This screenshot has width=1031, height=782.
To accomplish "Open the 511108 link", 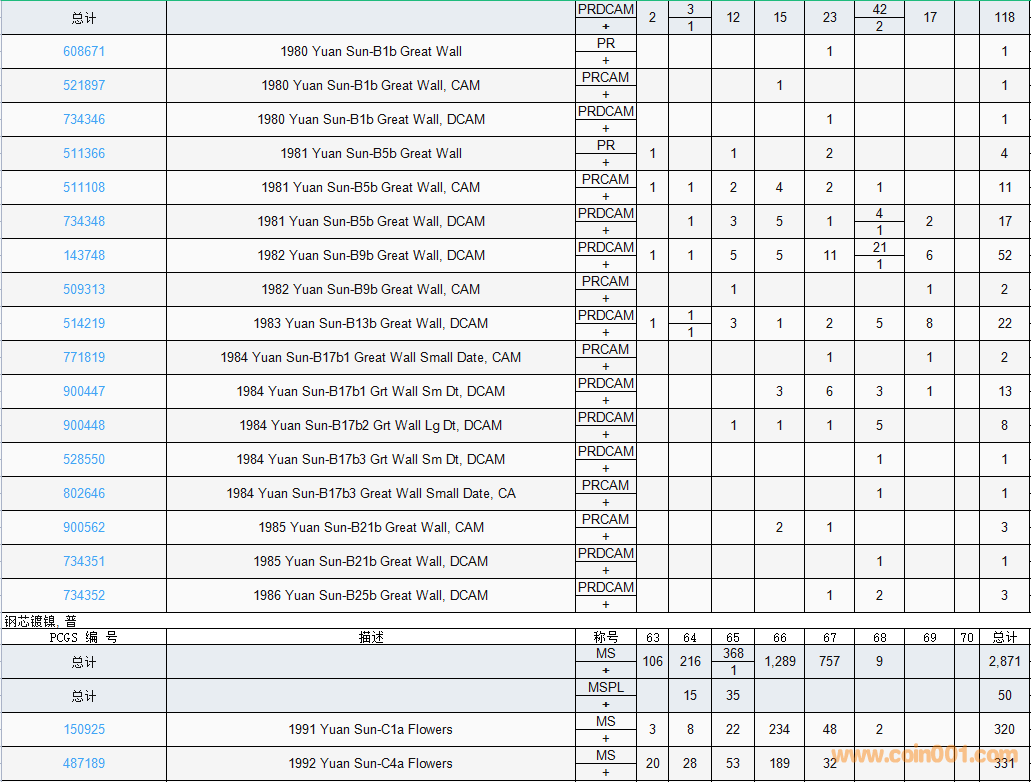I will (84, 187).
